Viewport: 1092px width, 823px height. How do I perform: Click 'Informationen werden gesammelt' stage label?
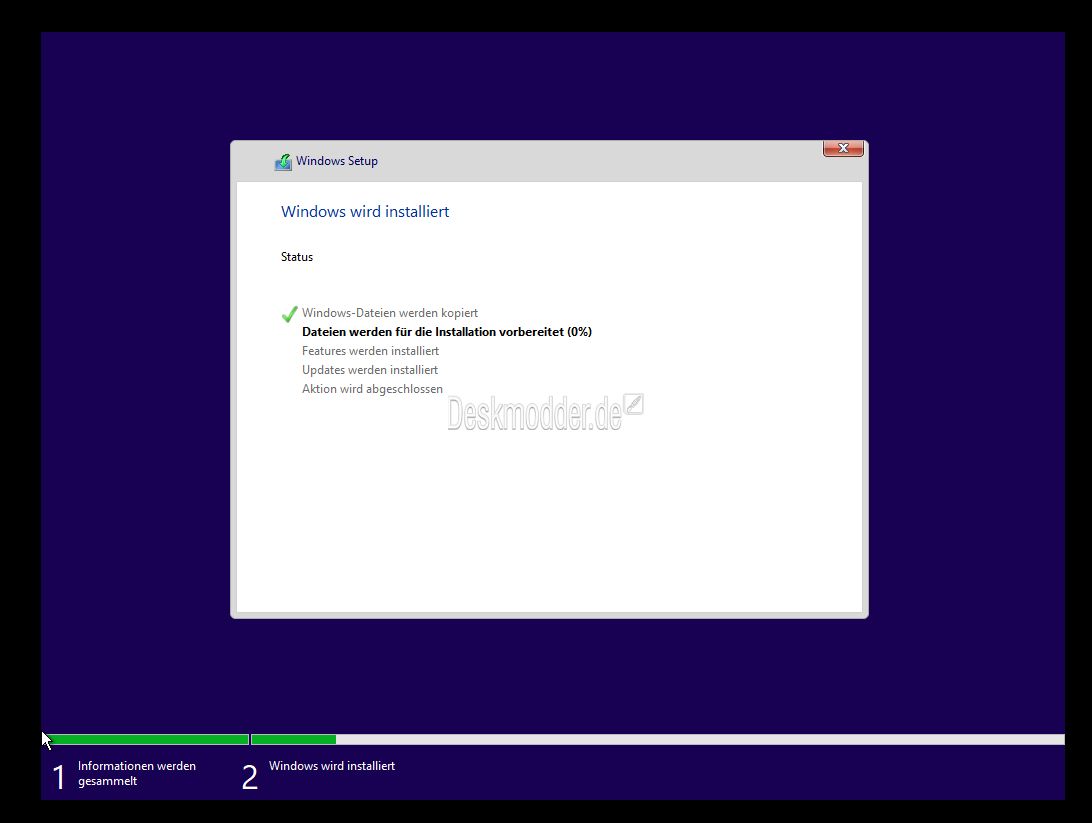click(x=136, y=774)
